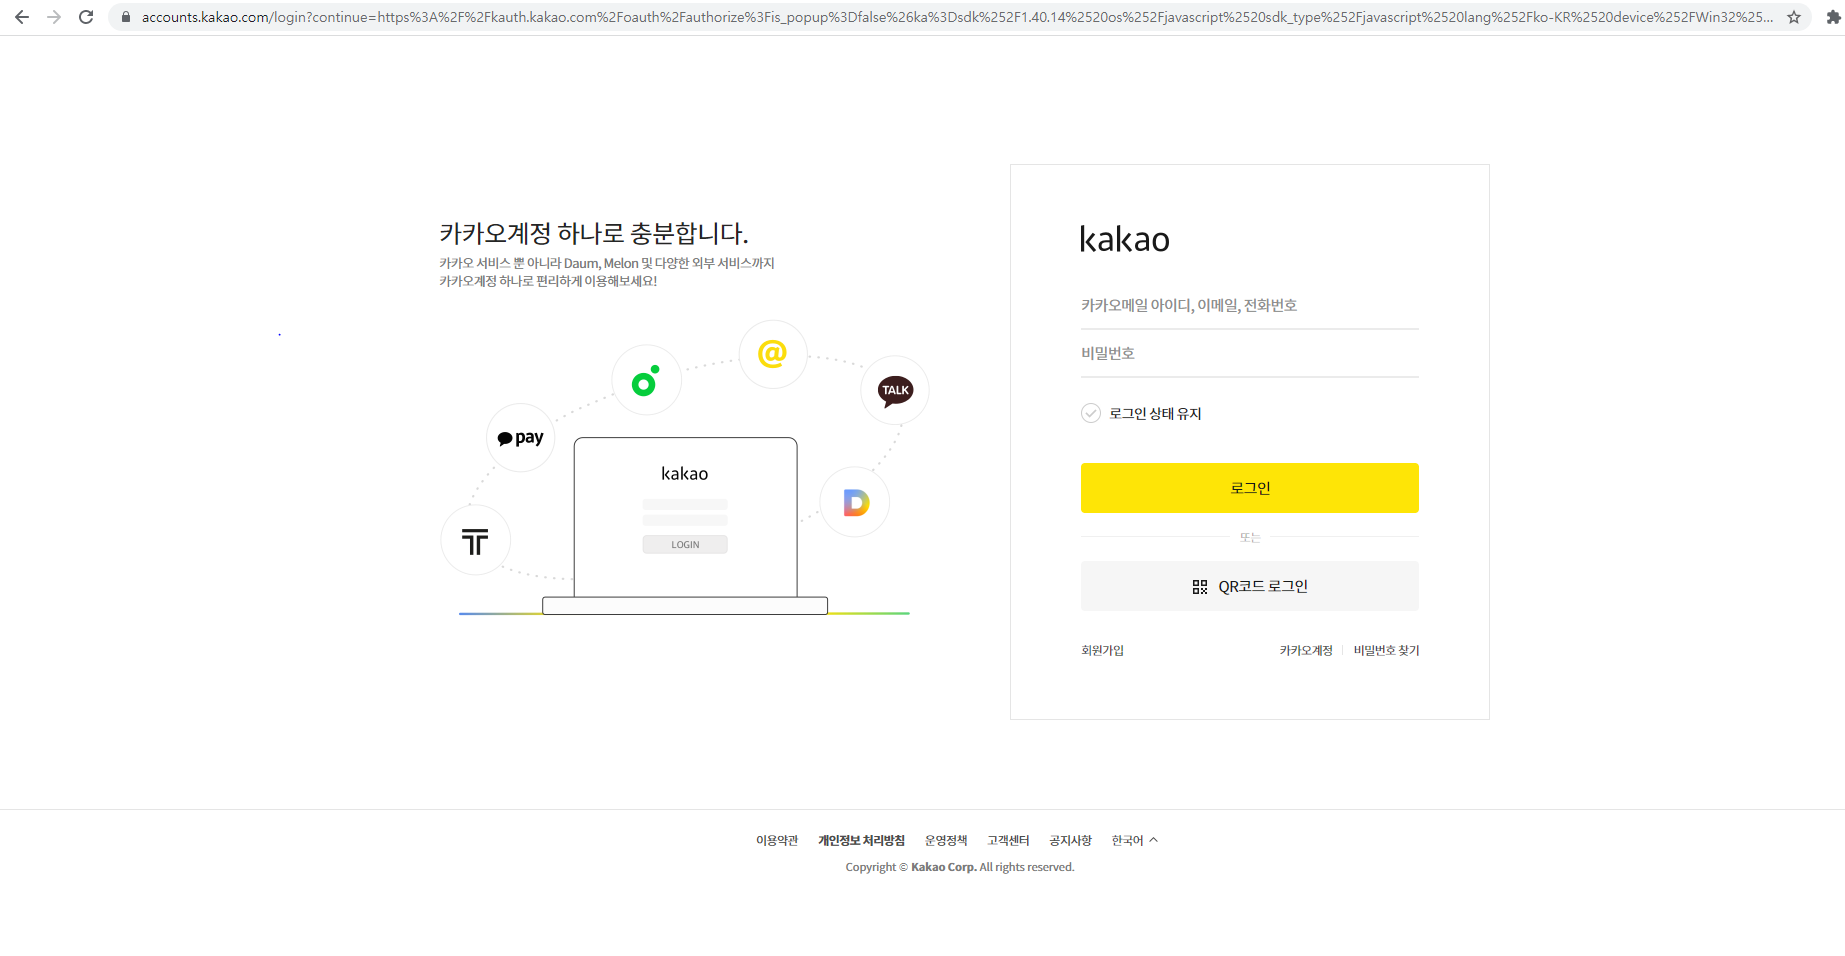
Task: Toggle the 로그인 상태 유지 checkbox
Action: click(1091, 413)
